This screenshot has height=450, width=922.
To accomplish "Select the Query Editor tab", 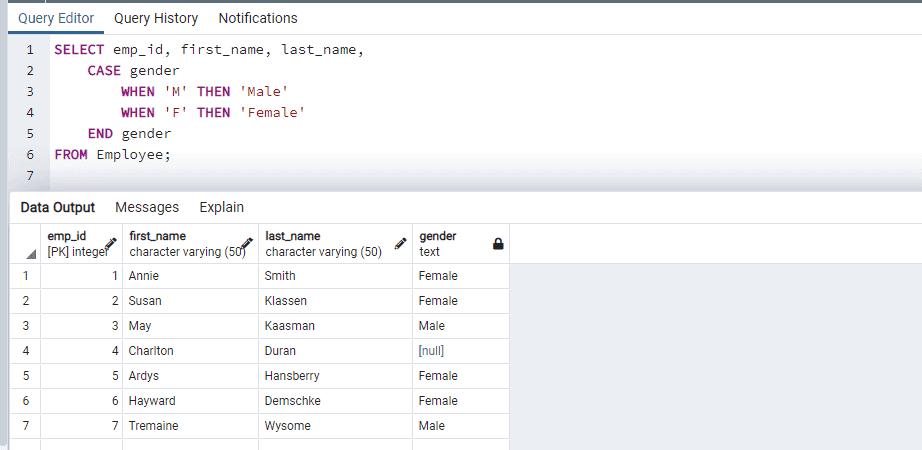I will tap(57, 18).
